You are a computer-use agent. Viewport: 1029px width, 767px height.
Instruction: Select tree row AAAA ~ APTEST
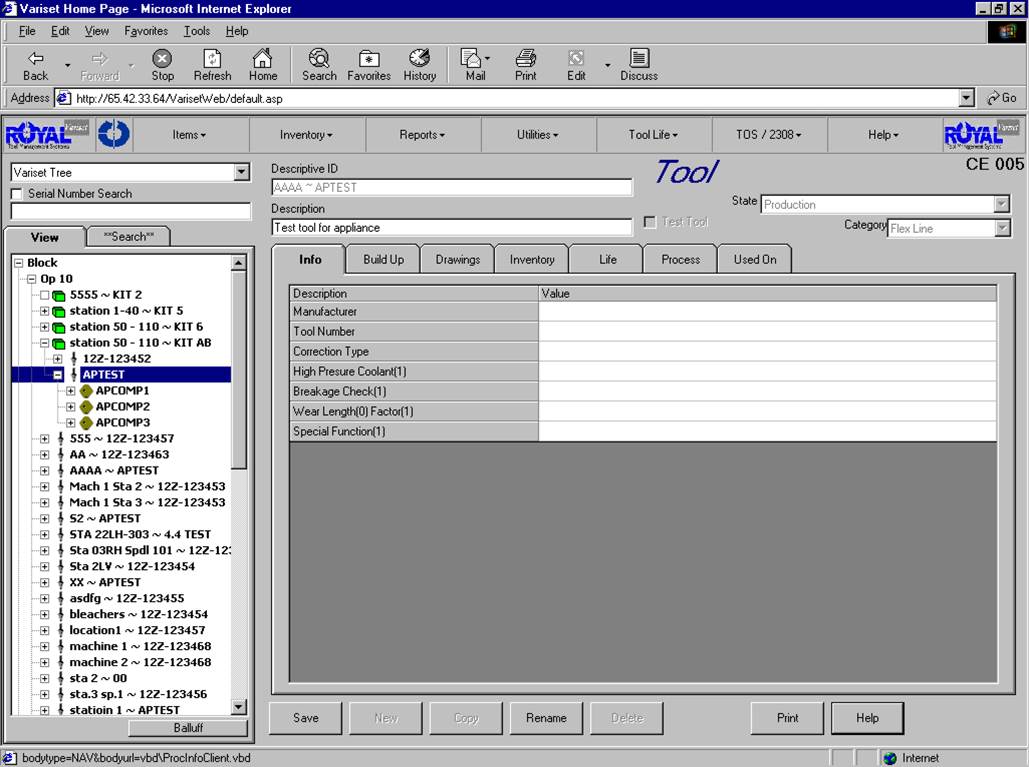[x=114, y=471]
